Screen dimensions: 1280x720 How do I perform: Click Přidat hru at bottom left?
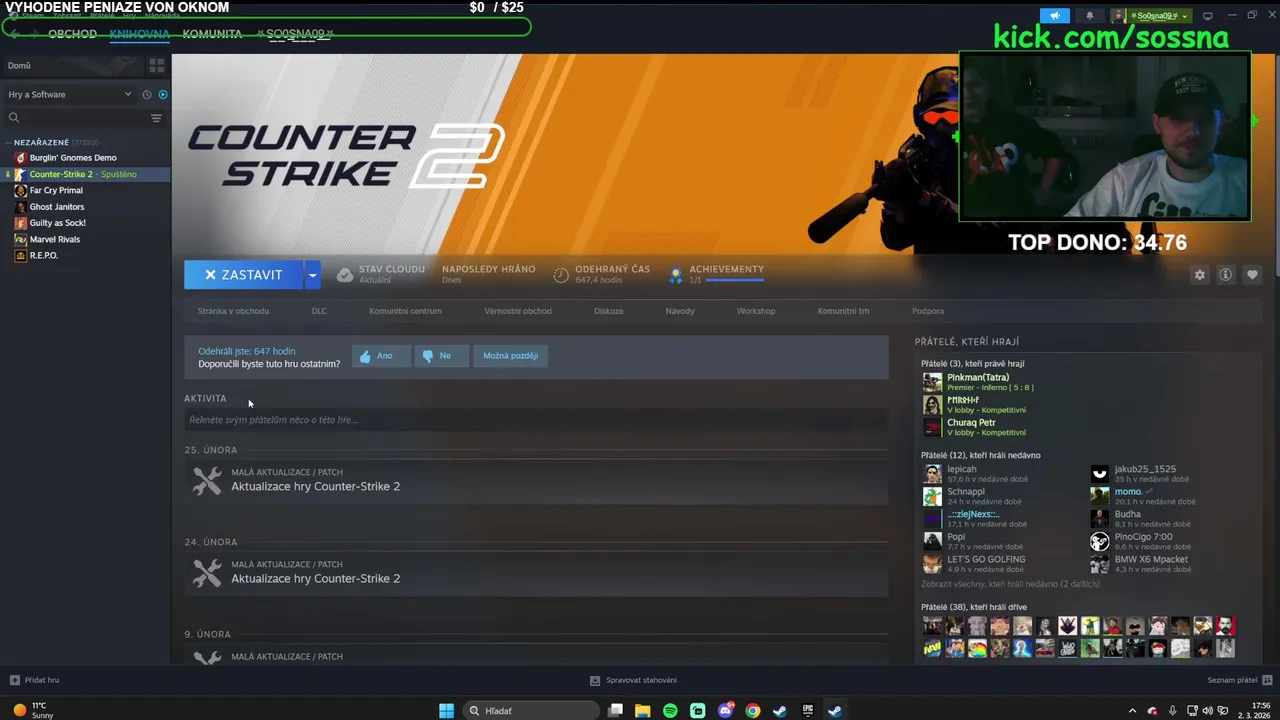pyautogui.click(x=34, y=680)
